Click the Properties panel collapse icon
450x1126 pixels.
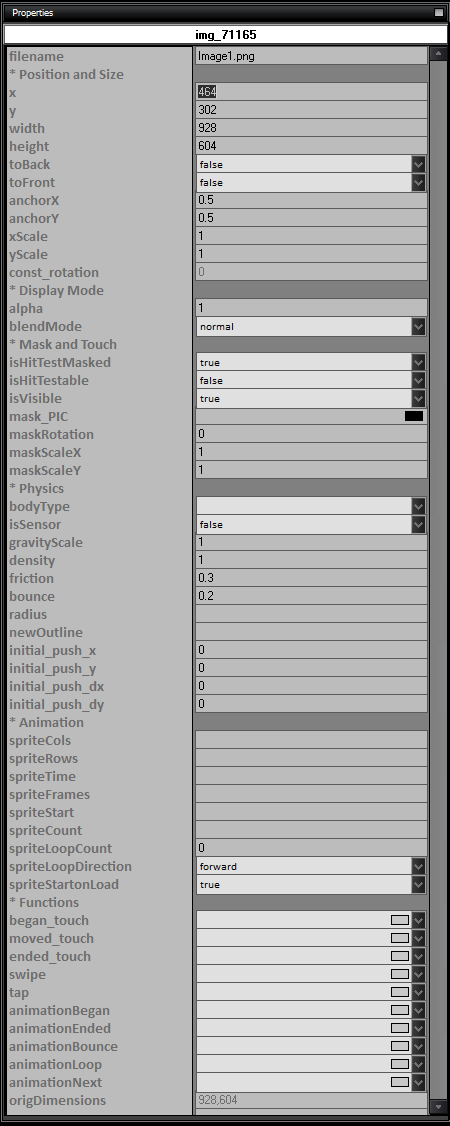pyautogui.click(x=439, y=12)
